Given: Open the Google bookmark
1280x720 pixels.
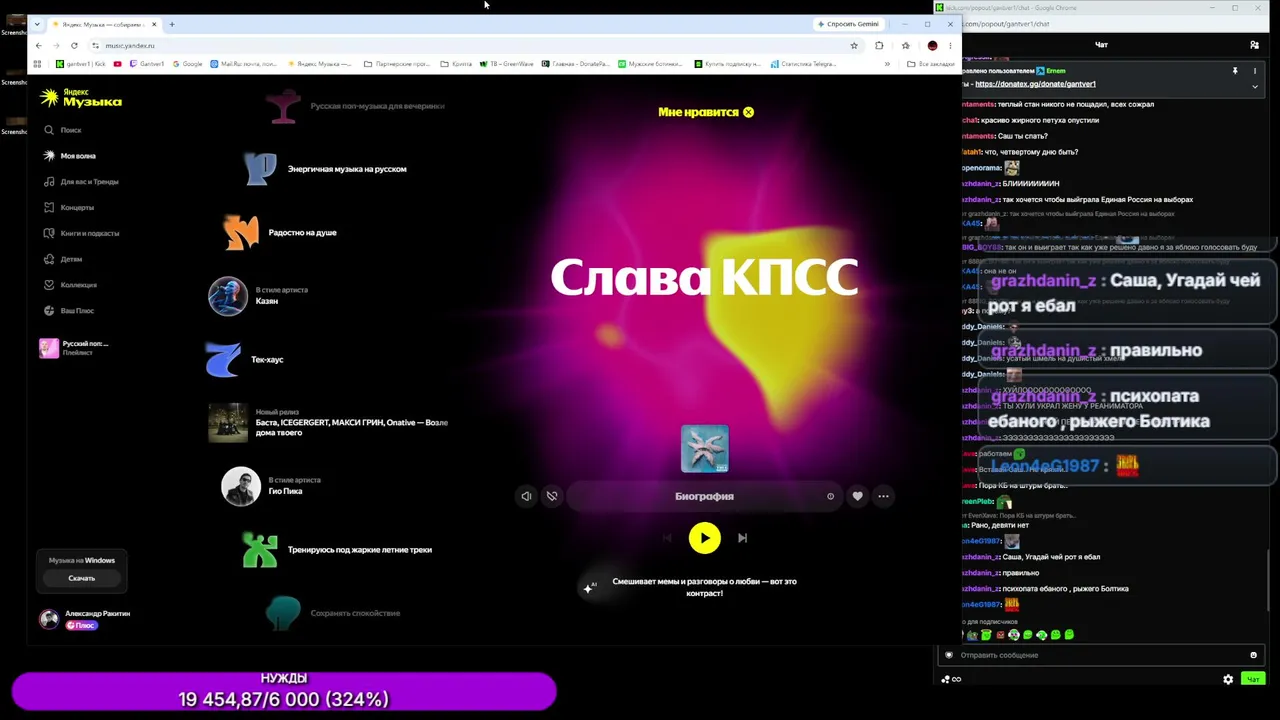Looking at the screenshot, I should [188, 64].
